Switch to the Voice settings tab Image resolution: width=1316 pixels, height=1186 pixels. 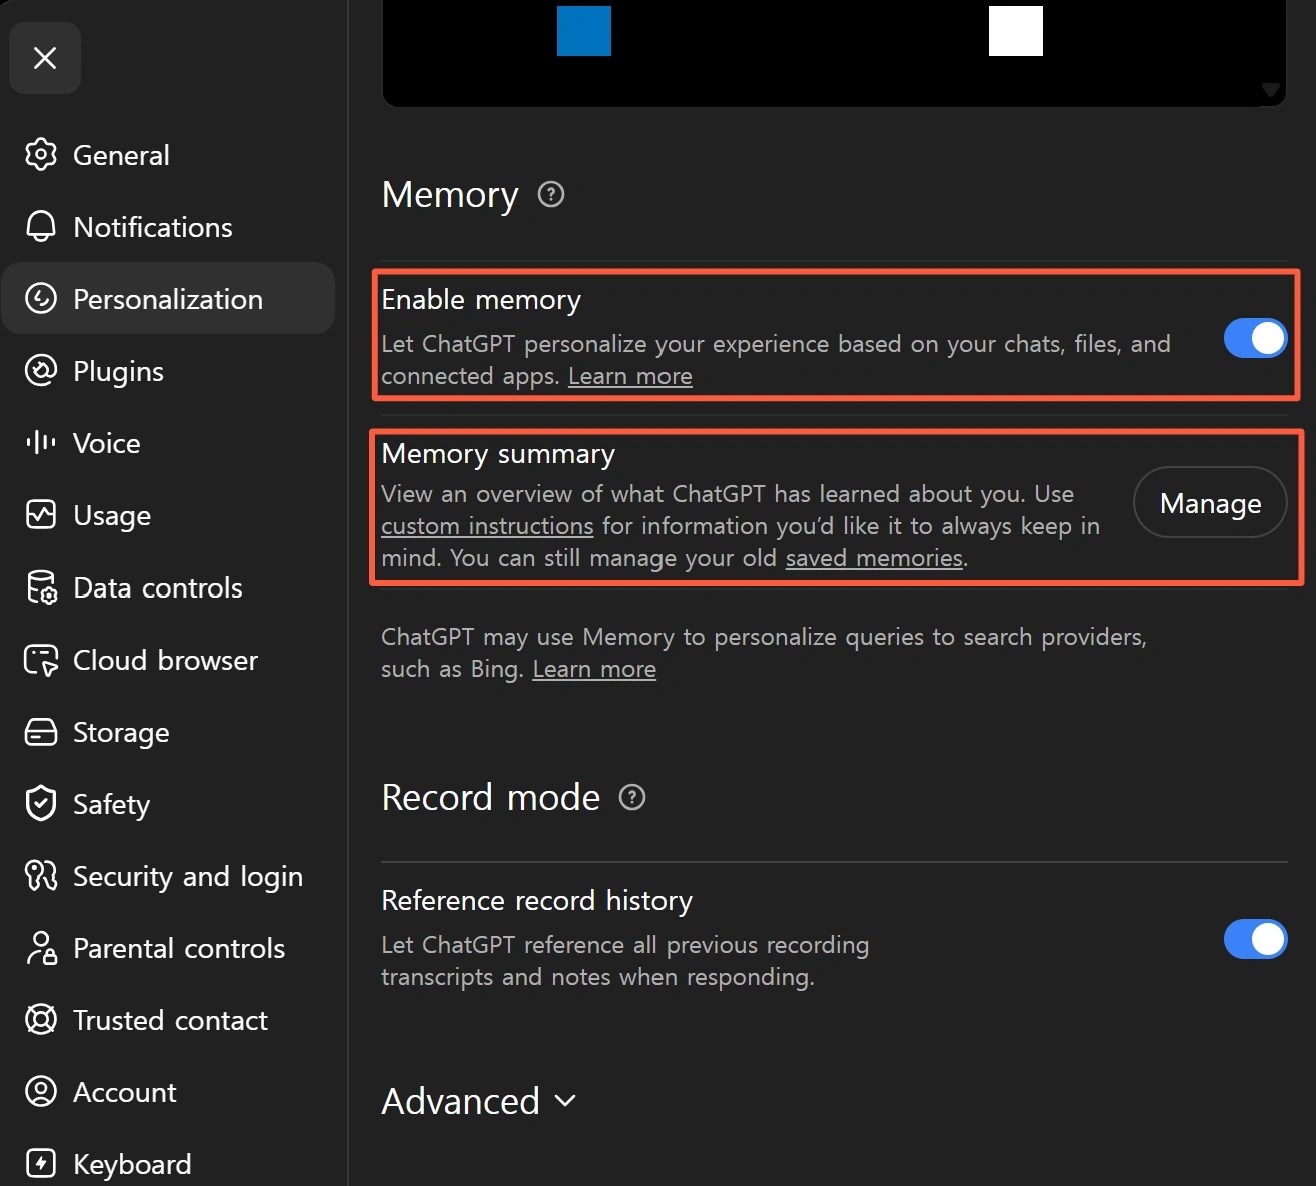coord(168,443)
